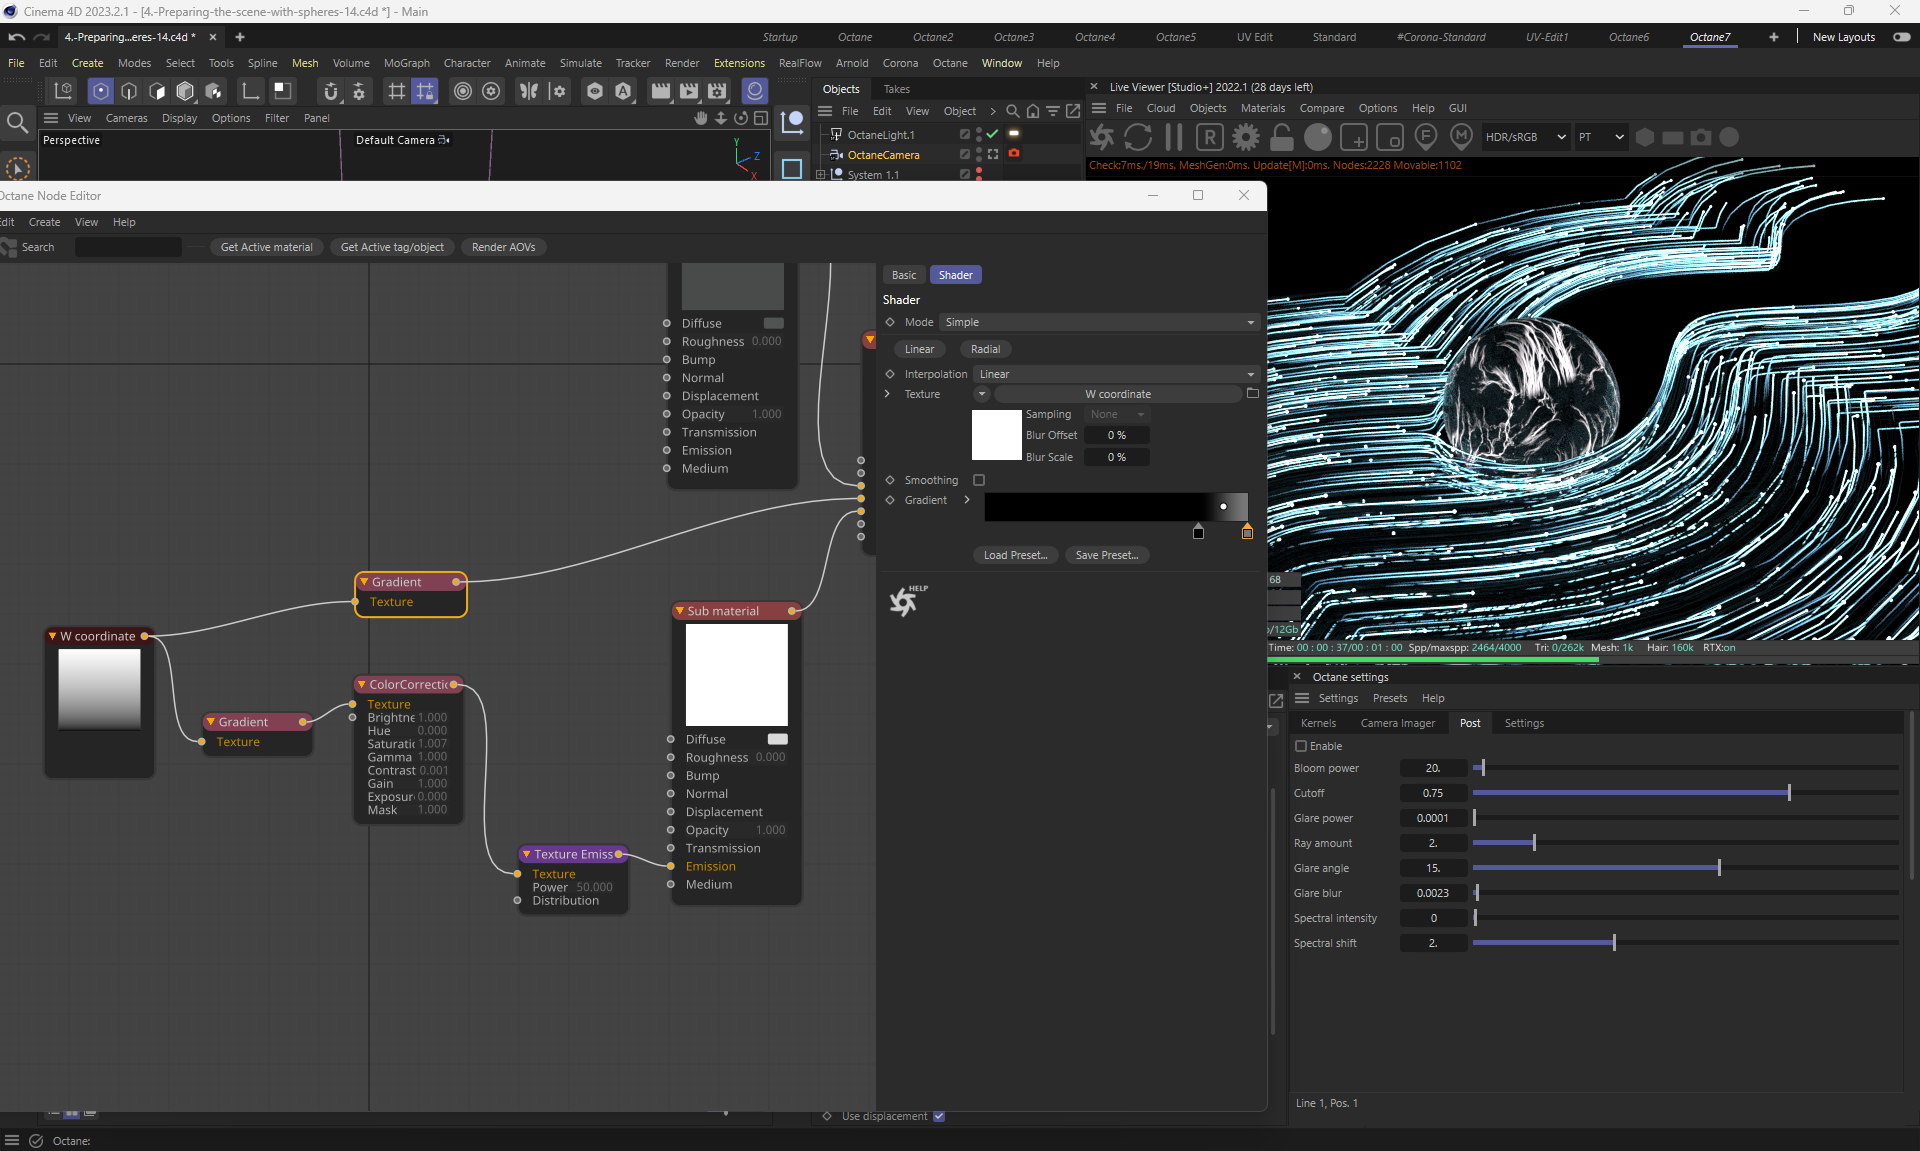Pause the Live Viewer rendering
Image resolution: width=1920 pixels, height=1151 pixels.
[1173, 137]
